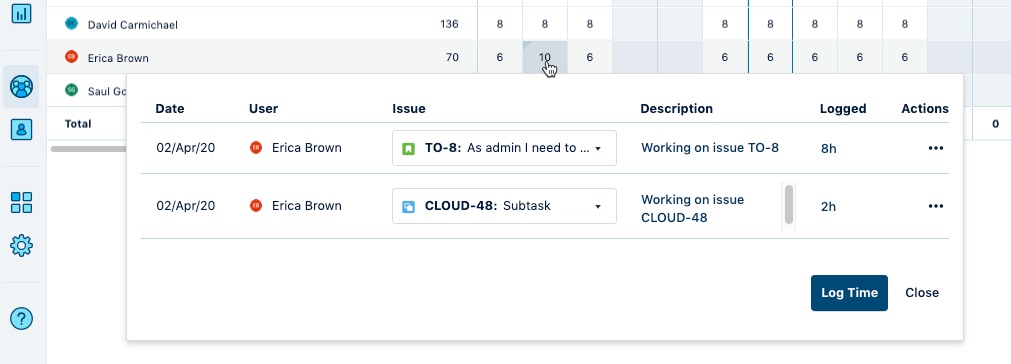This screenshot has height=364, width=1011.
Task: Open the help question mark icon
Action: point(21,318)
